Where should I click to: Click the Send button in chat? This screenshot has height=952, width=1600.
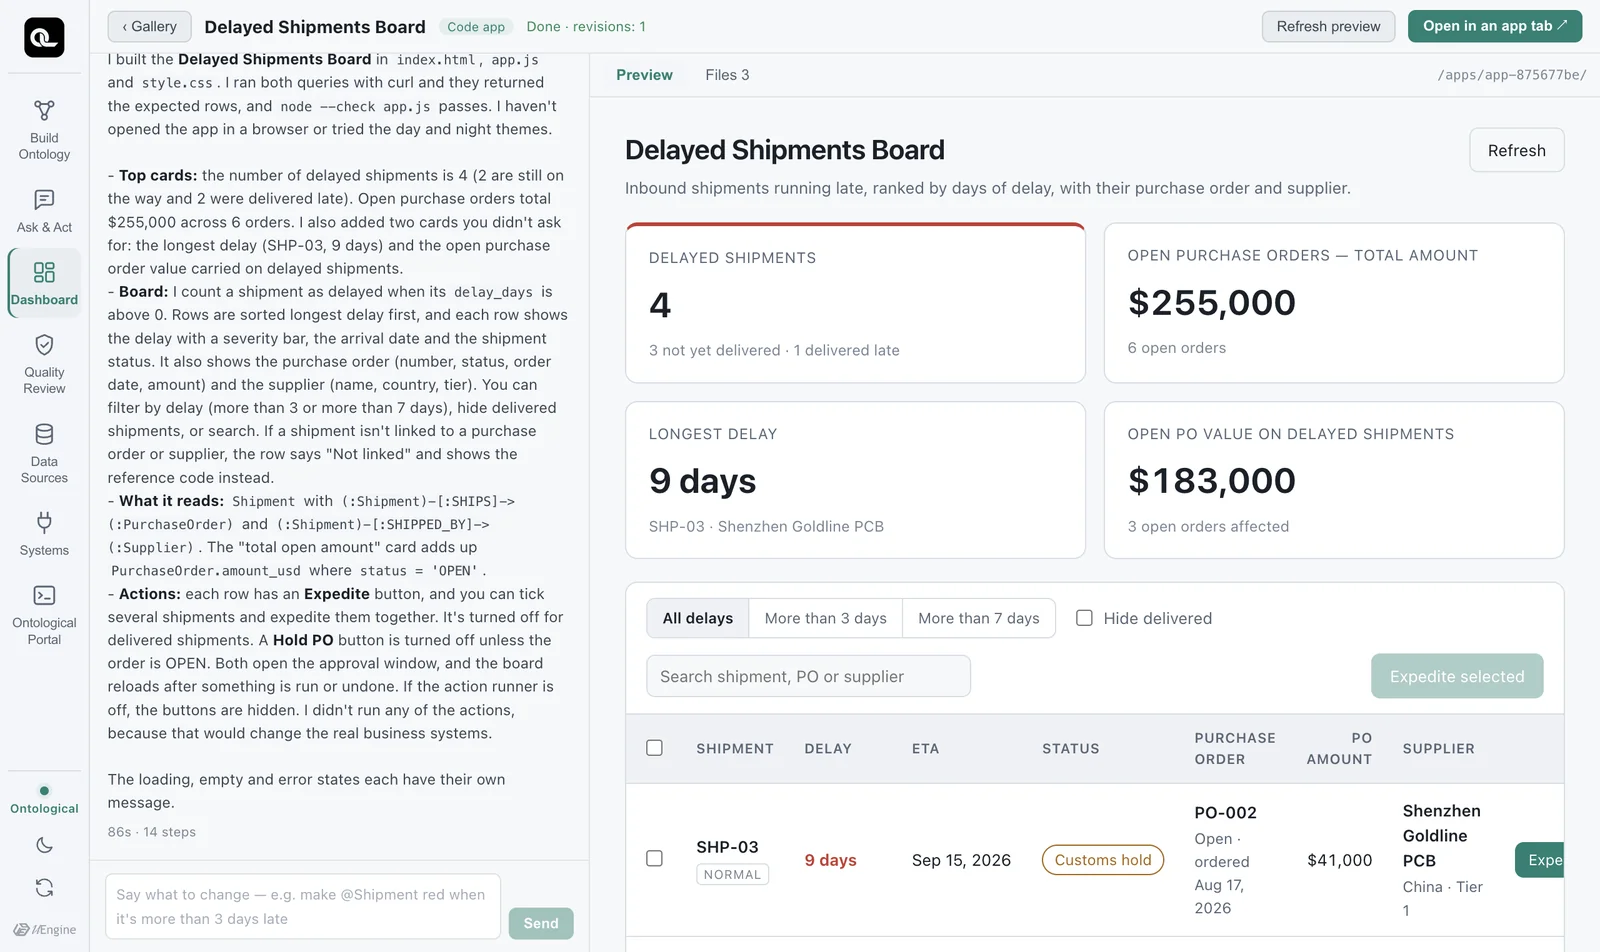pos(541,923)
